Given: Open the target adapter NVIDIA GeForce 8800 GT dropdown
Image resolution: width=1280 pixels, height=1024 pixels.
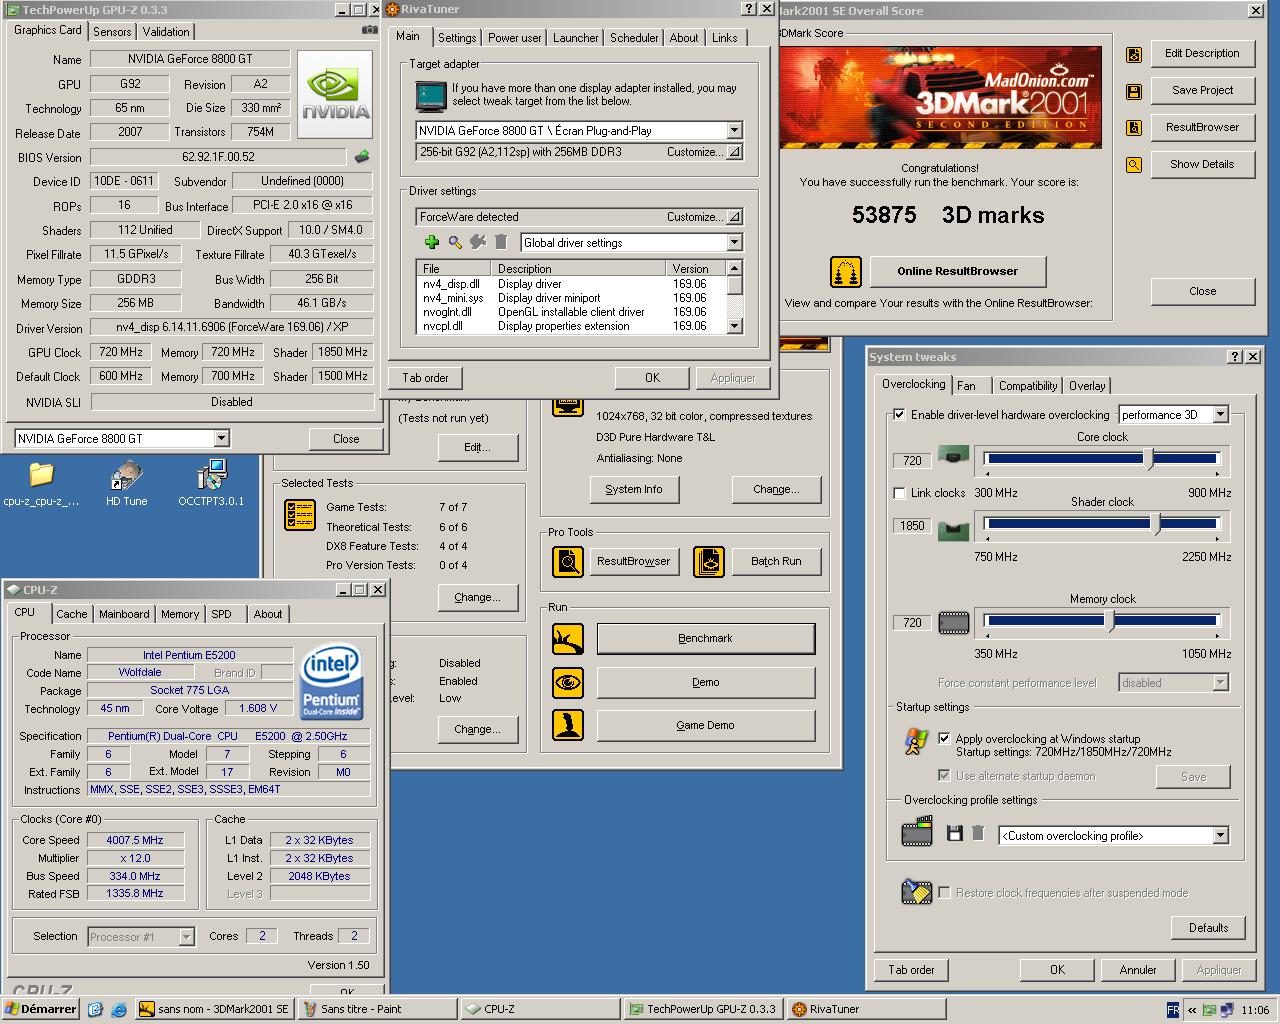Looking at the screenshot, I should (734, 130).
